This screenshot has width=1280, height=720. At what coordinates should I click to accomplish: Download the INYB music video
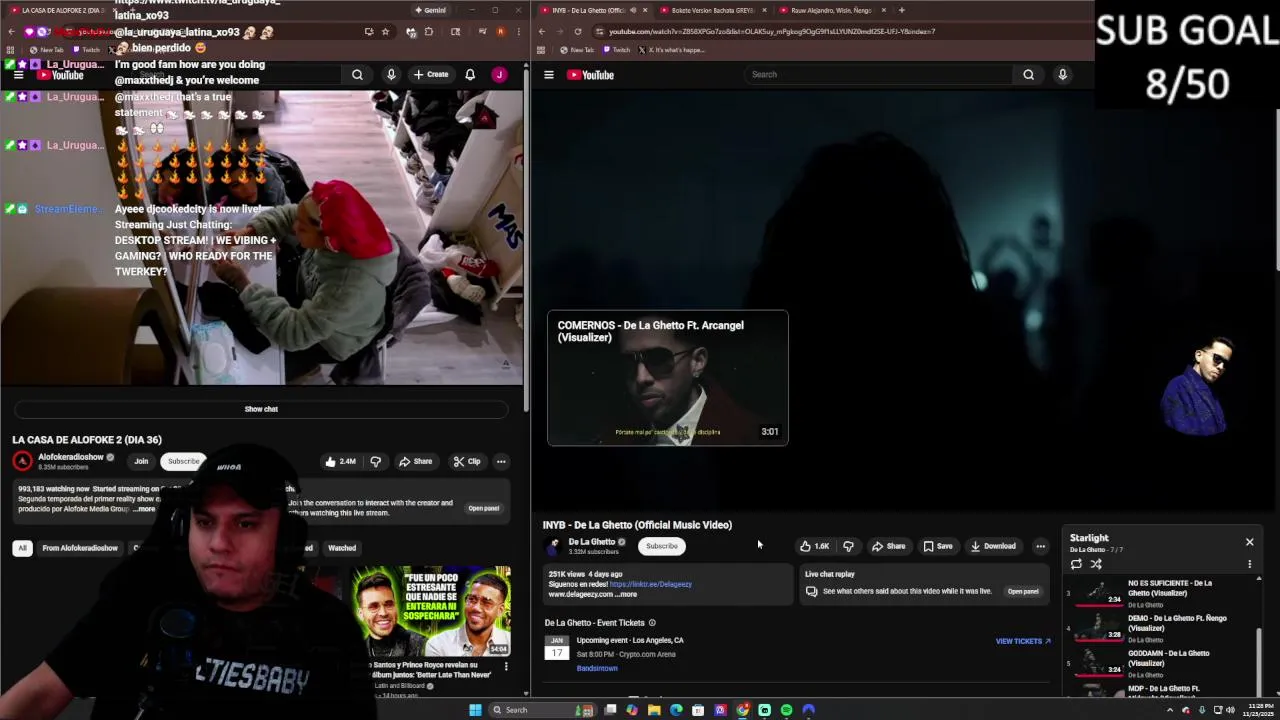992,546
